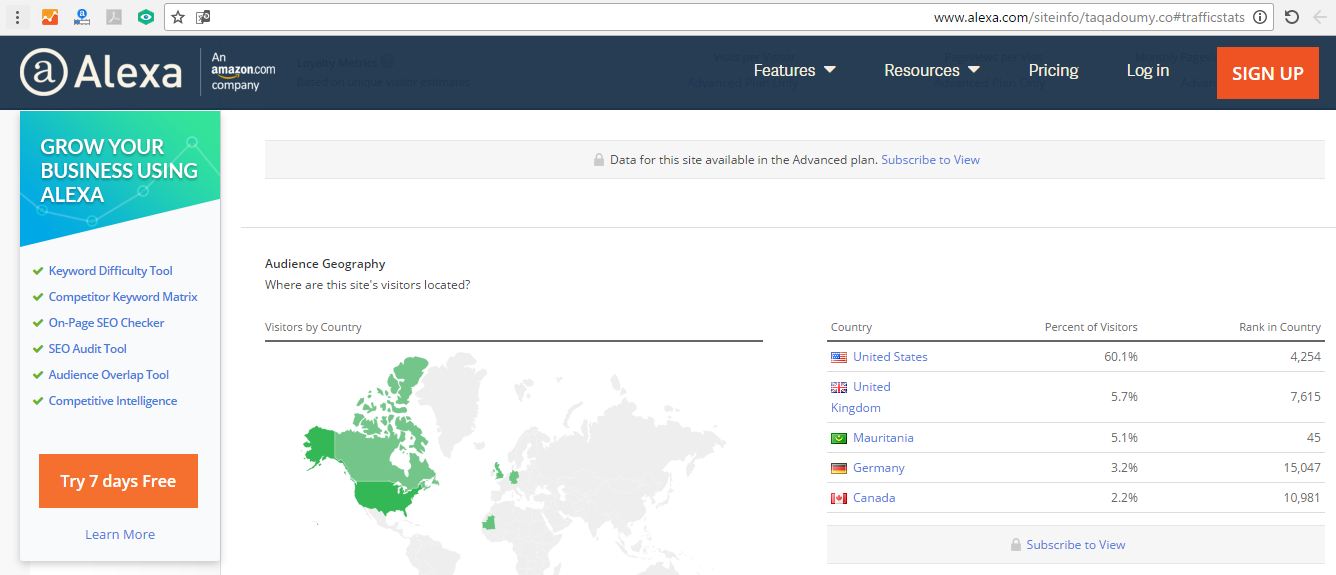Viewport: 1336px width, 575px height.
Task: Click the Audience Geography heading
Action: pyautogui.click(x=325, y=264)
